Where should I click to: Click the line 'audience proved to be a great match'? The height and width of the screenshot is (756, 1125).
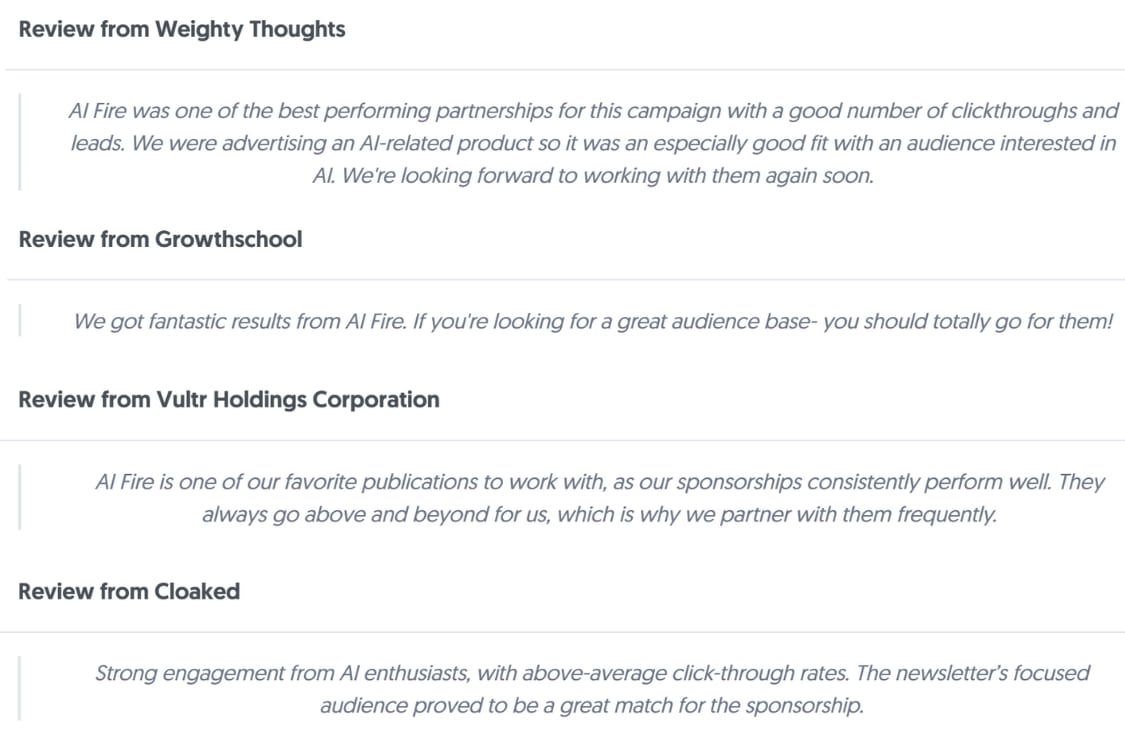tap(593, 706)
